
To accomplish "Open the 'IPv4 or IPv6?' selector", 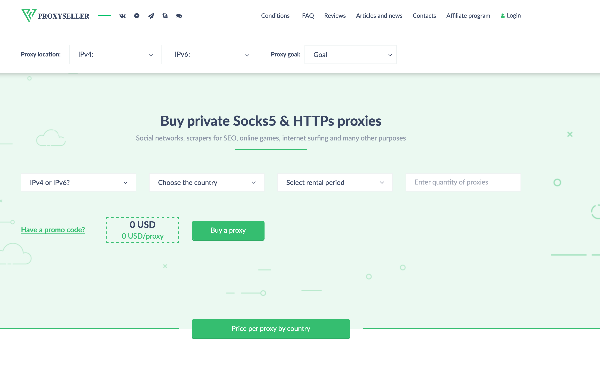I will click(78, 183).
